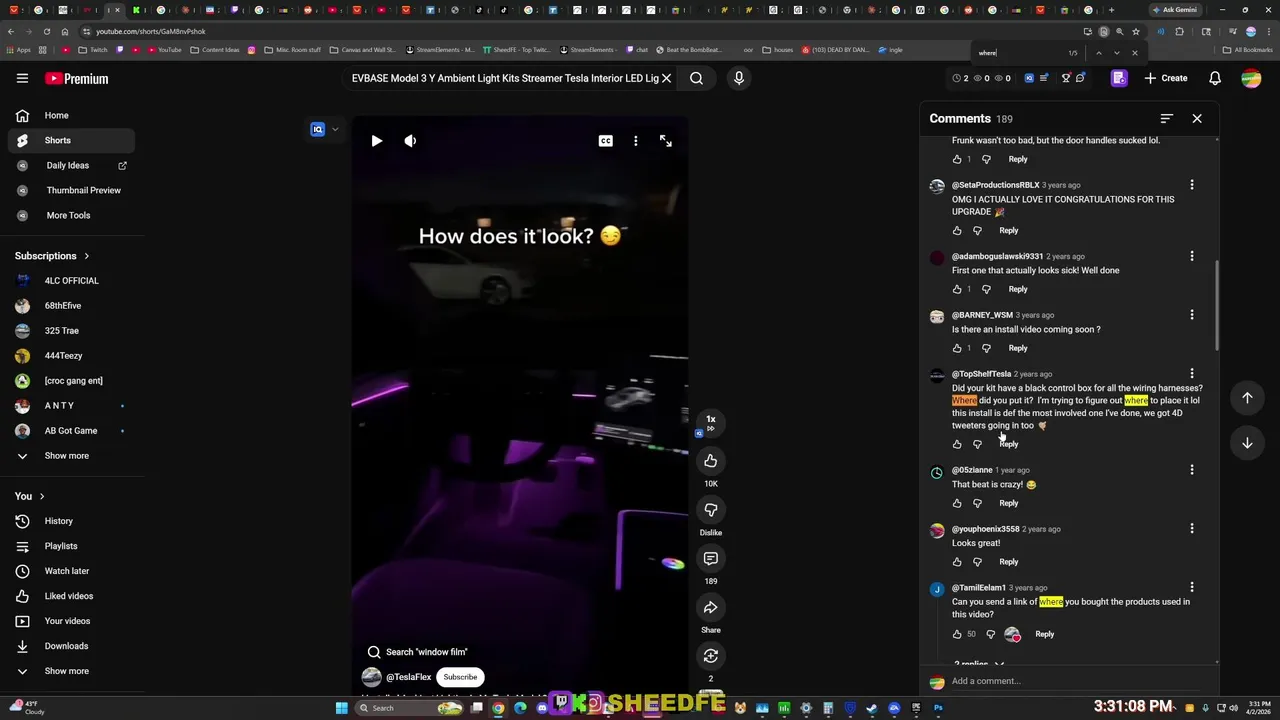Open Downloads in the sidebar
Image resolution: width=1280 pixels, height=720 pixels.
(x=72, y=646)
